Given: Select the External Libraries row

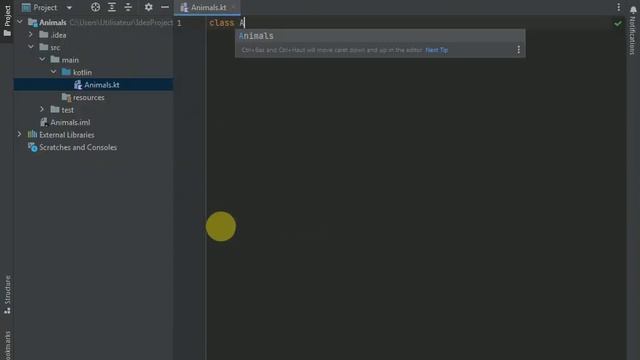Looking at the screenshot, I should coord(93,135).
